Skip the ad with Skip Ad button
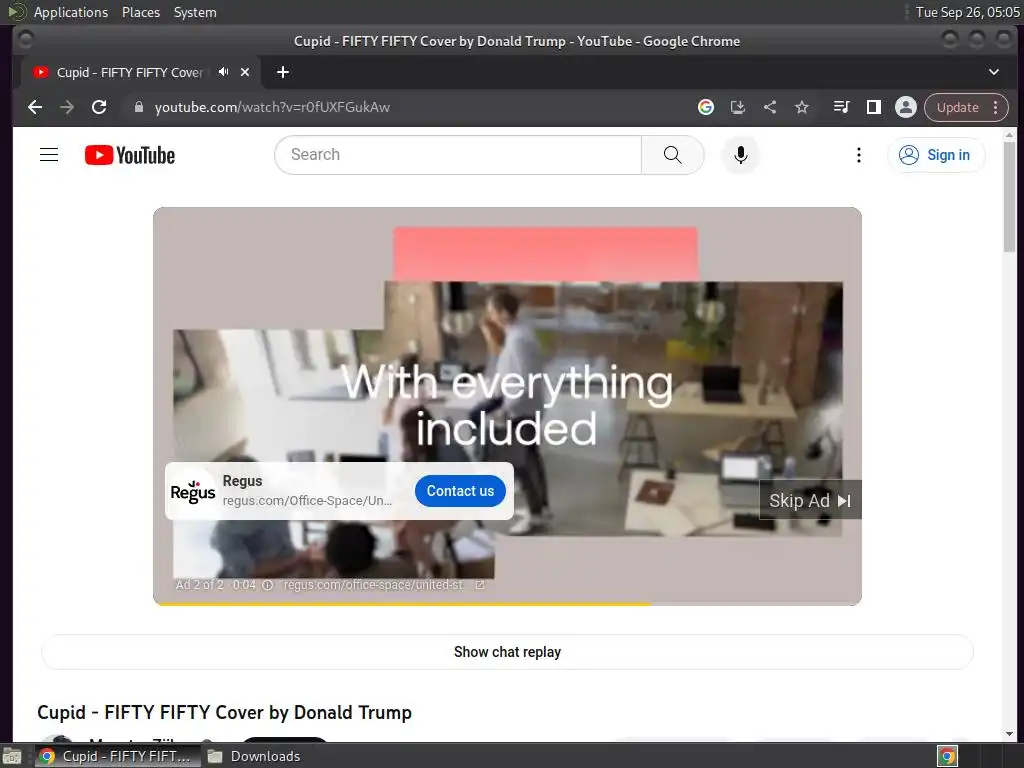This screenshot has width=1024, height=768. tap(810, 500)
